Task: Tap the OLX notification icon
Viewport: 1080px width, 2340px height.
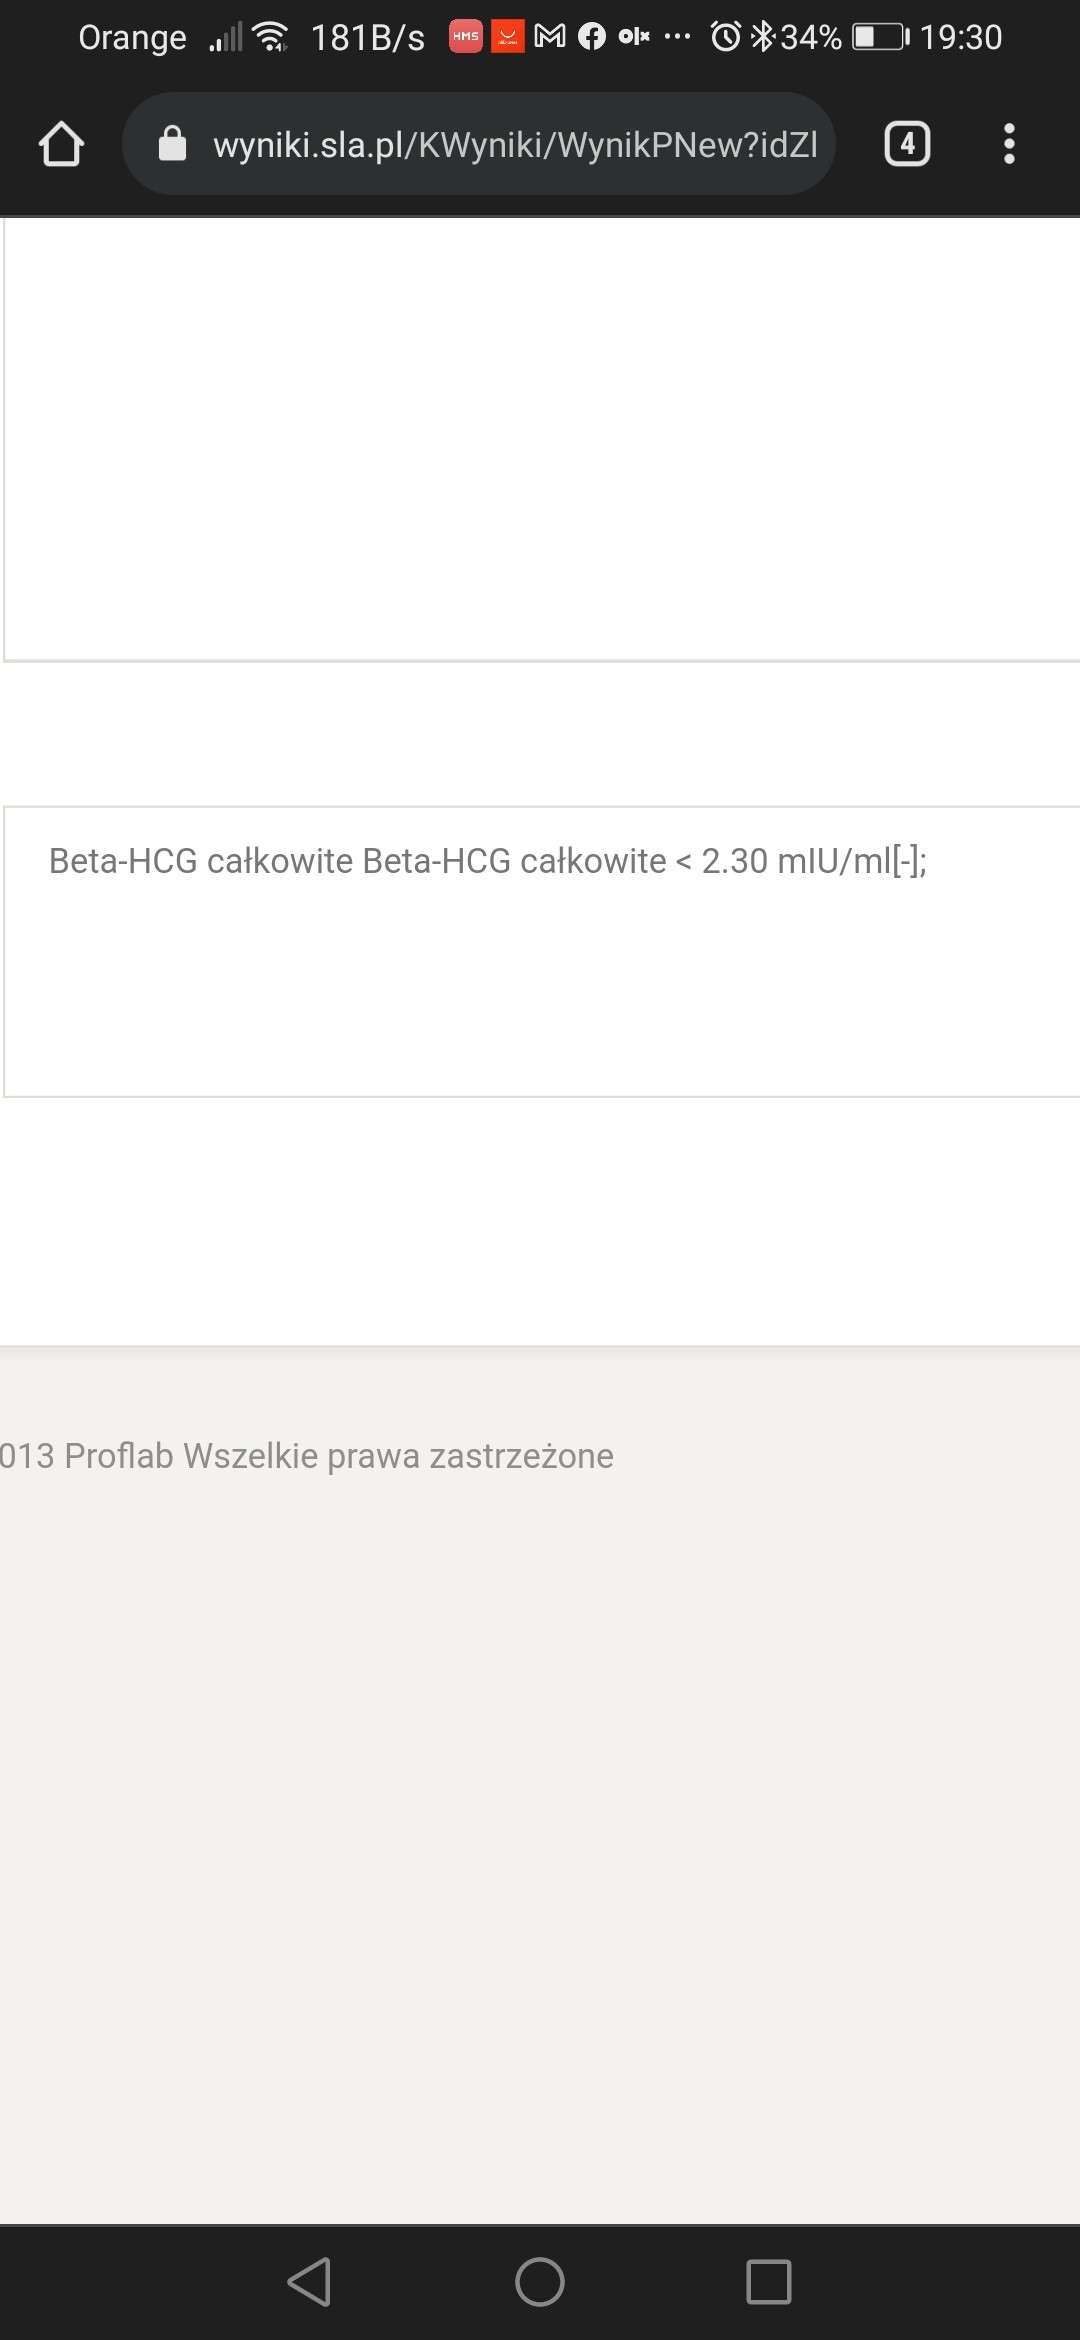Action: click(x=634, y=37)
